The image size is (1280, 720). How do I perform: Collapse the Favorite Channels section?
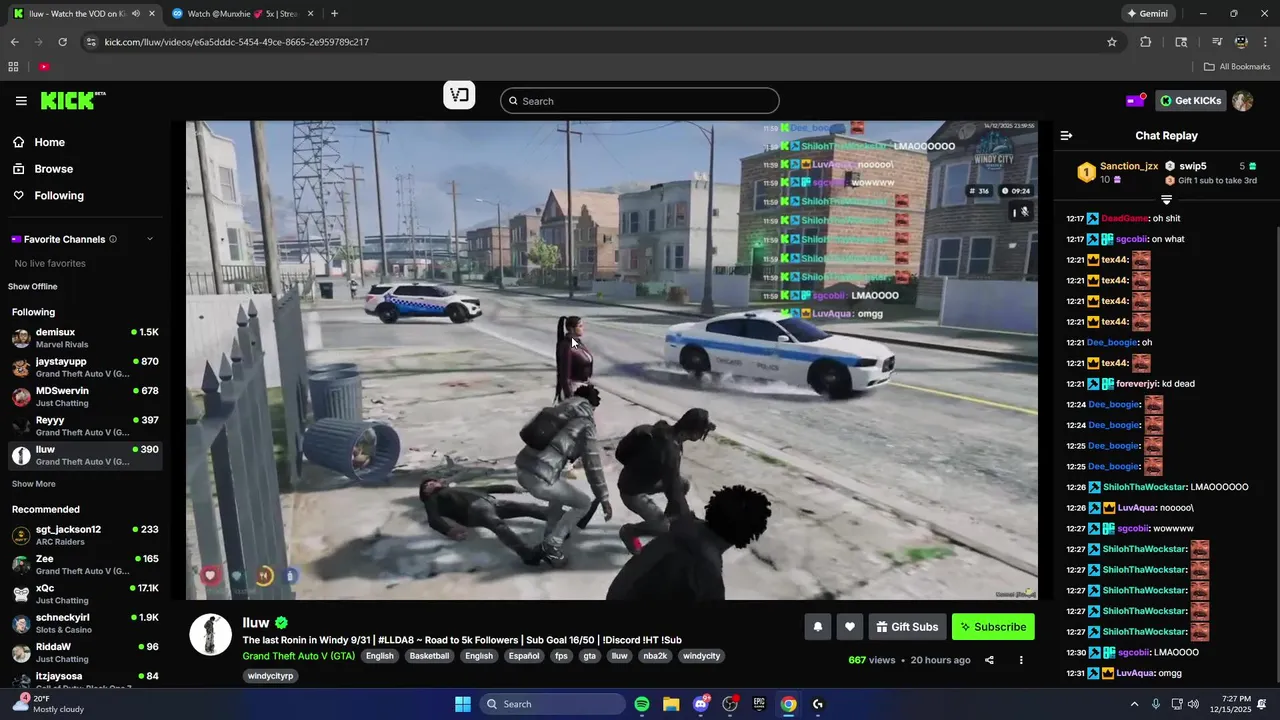pos(150,239)
